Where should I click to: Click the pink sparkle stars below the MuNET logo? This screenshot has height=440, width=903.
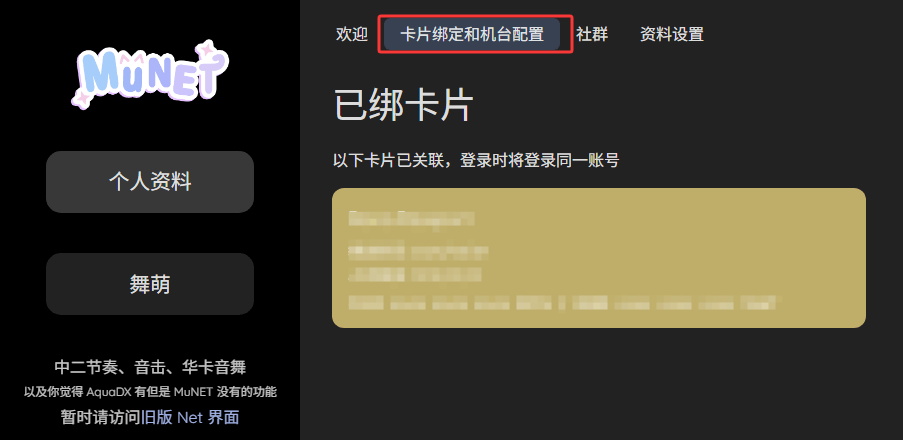pyautogui.click(x=81, y=98)
